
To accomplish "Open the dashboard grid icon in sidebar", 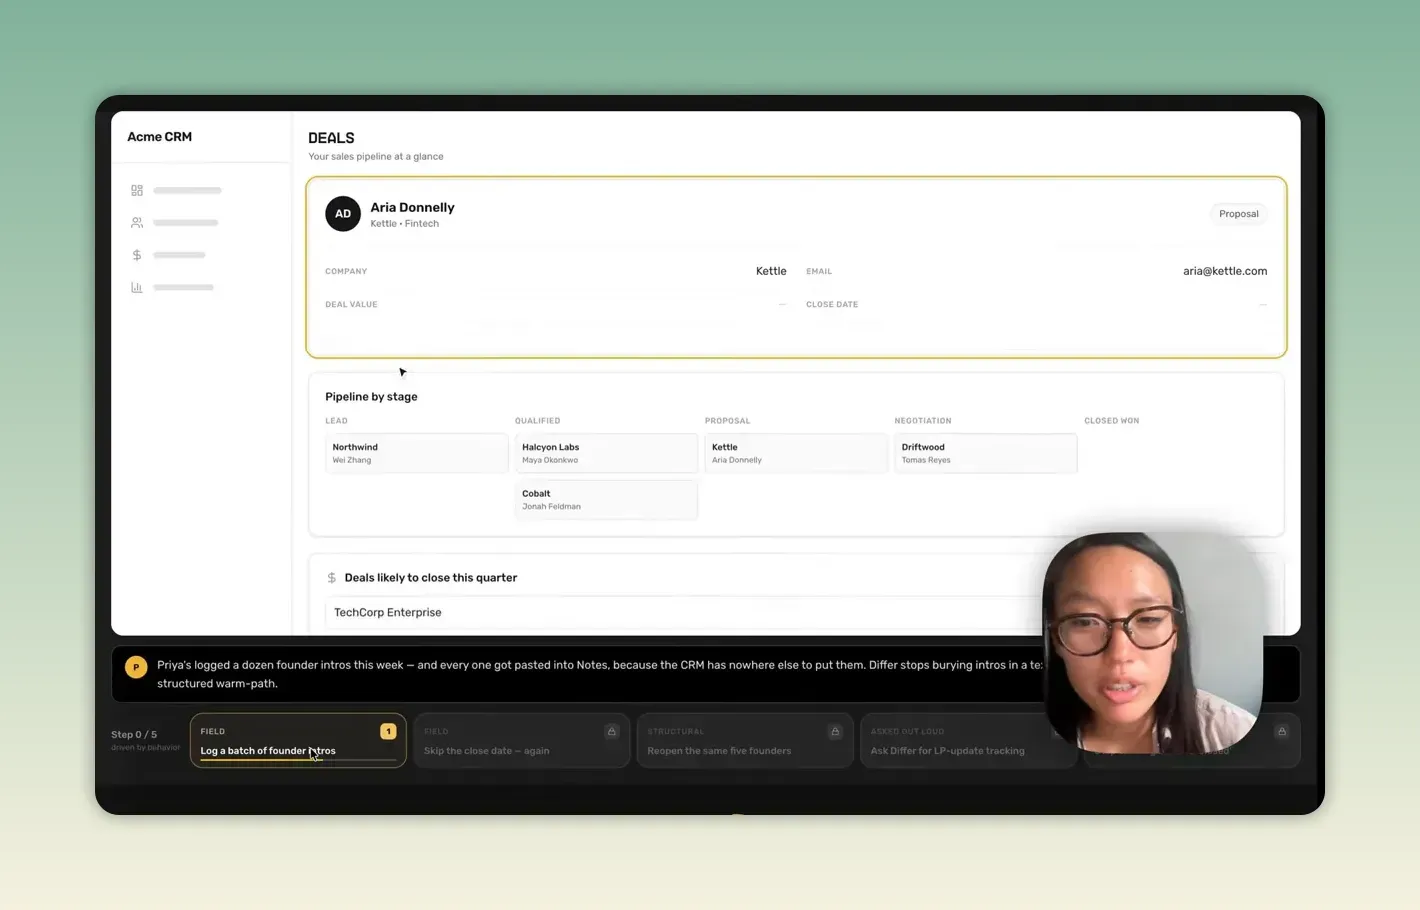I will pyautogui.click(x=137, y=190).
